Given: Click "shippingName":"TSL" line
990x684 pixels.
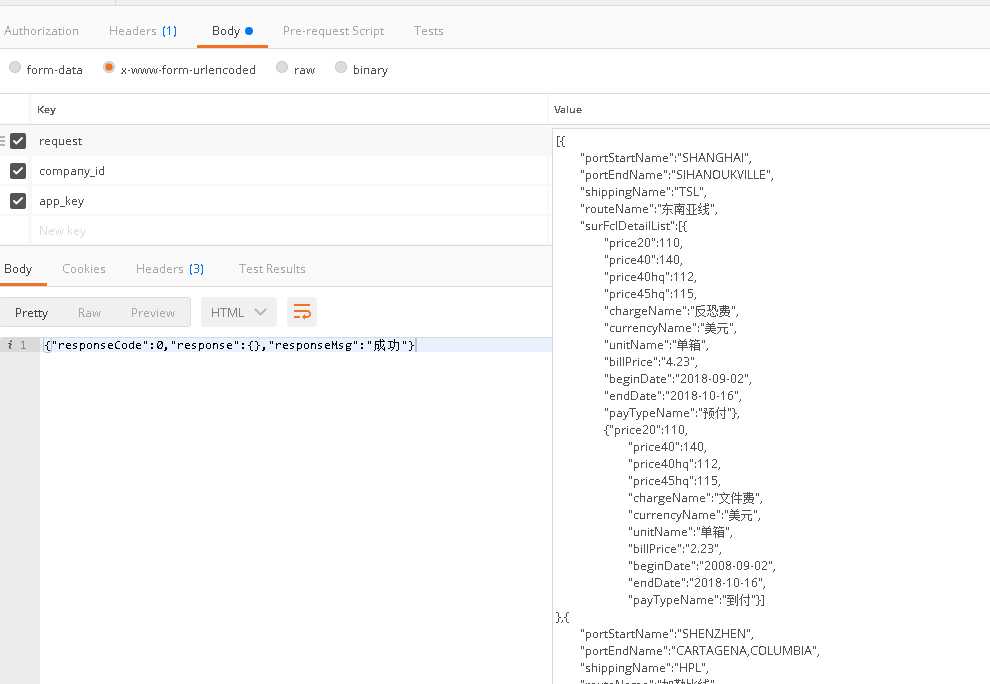Looking at the screenshot, I should [x=643, y=192].
